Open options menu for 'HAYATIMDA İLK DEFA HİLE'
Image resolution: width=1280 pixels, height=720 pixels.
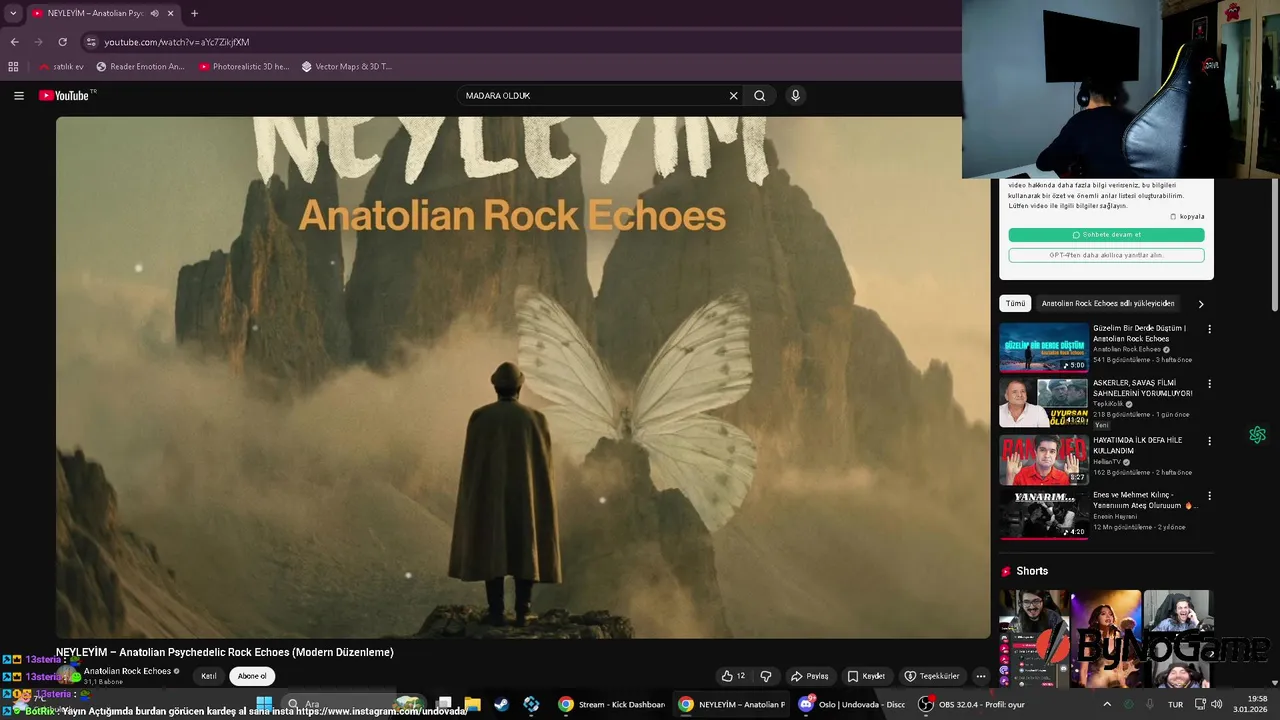pos(1209,441)
